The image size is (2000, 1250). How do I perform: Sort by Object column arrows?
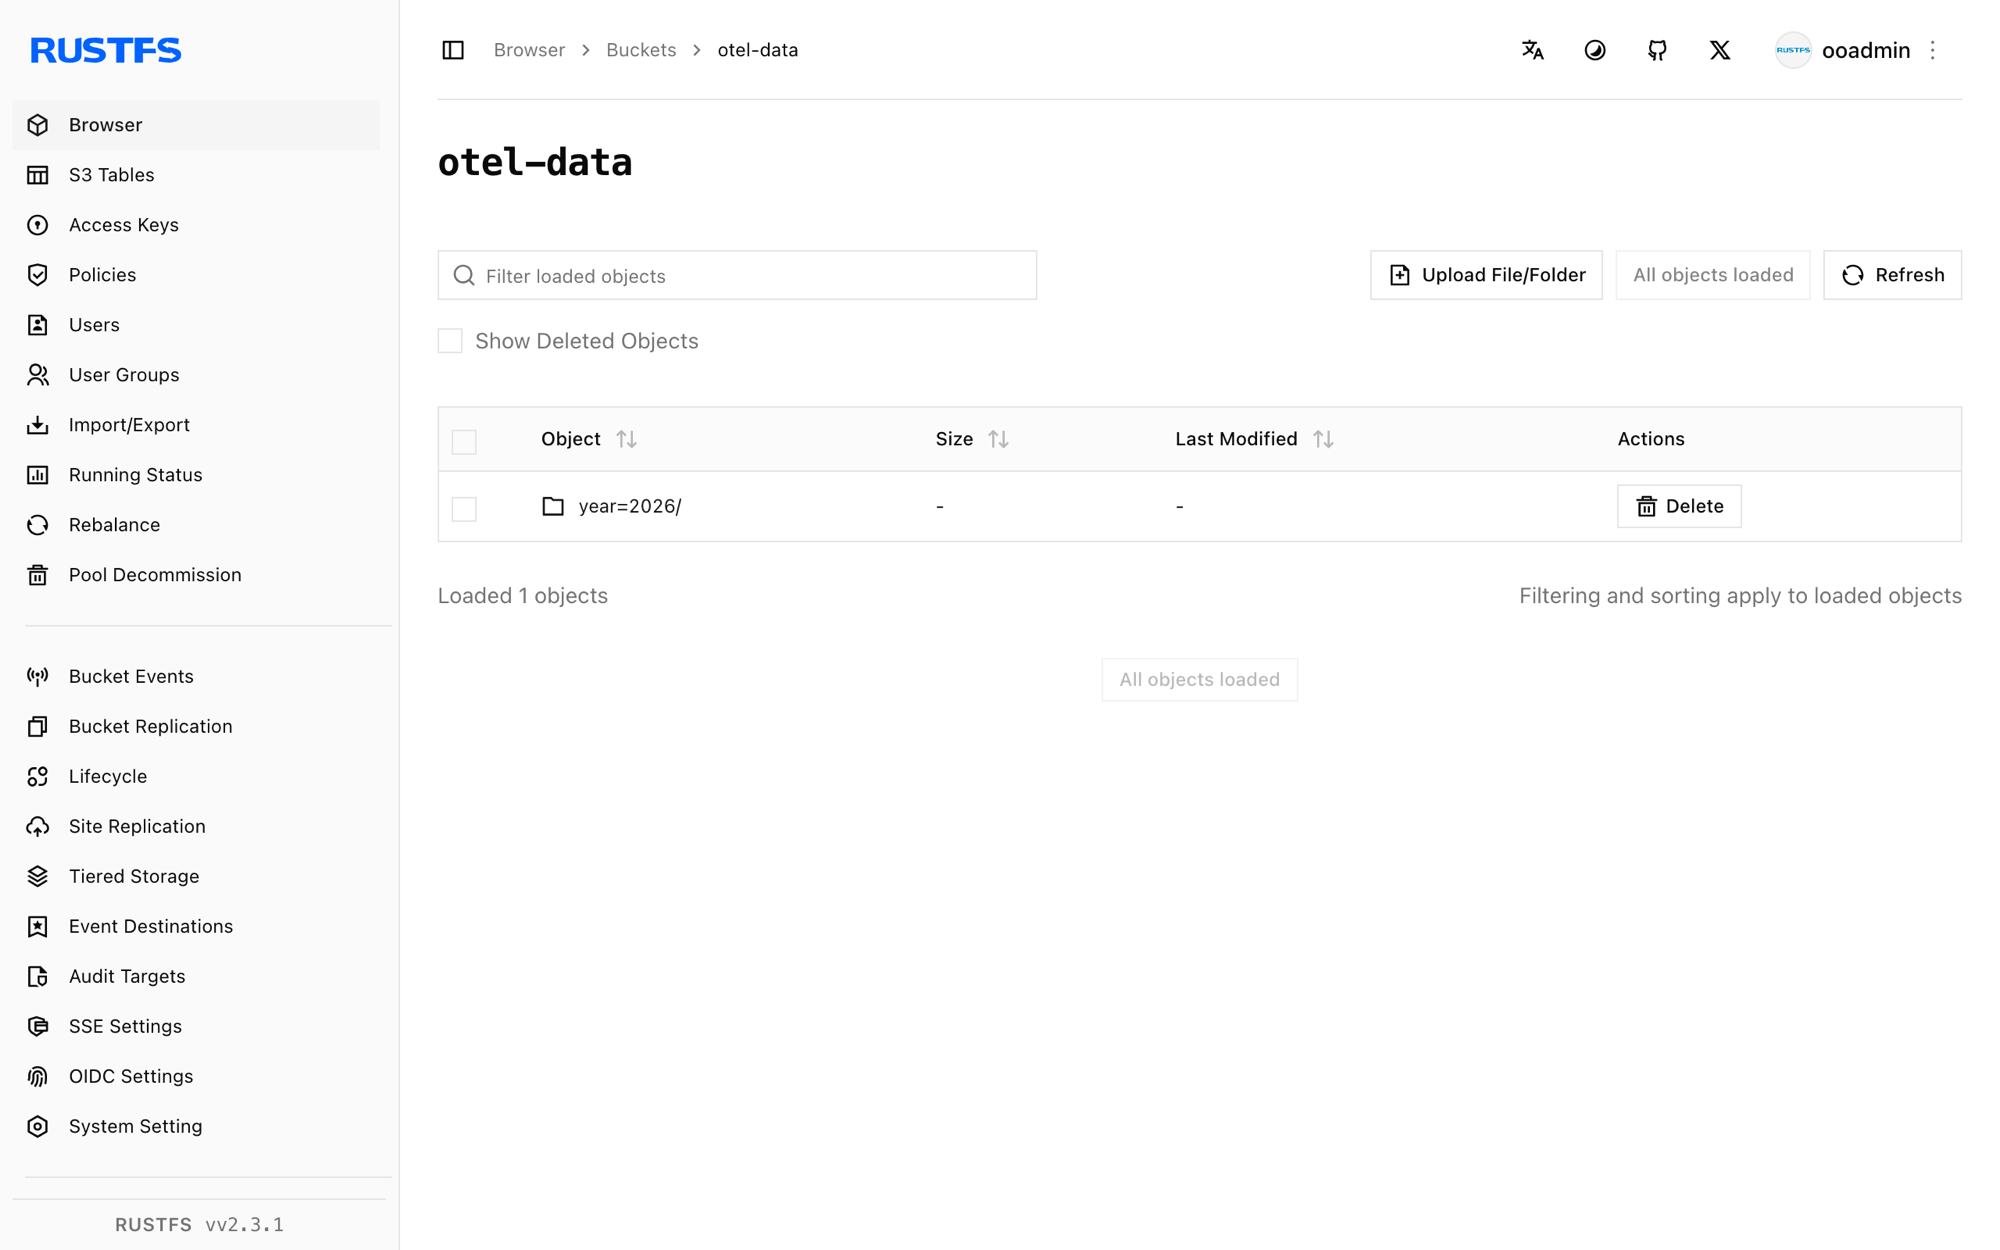627,439
